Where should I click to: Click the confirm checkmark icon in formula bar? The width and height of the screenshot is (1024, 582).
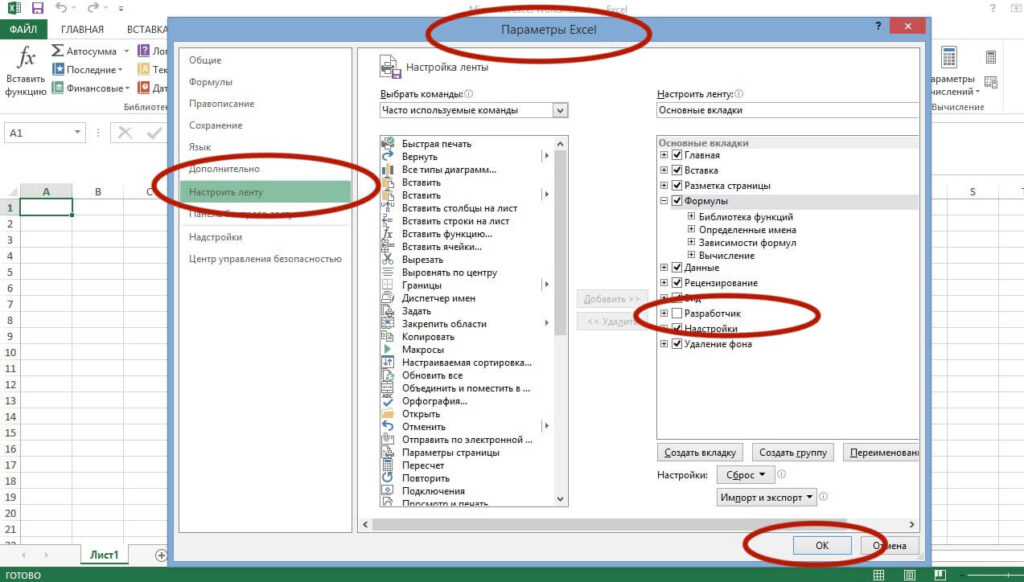pyautogui.click(x=154, y=133)
